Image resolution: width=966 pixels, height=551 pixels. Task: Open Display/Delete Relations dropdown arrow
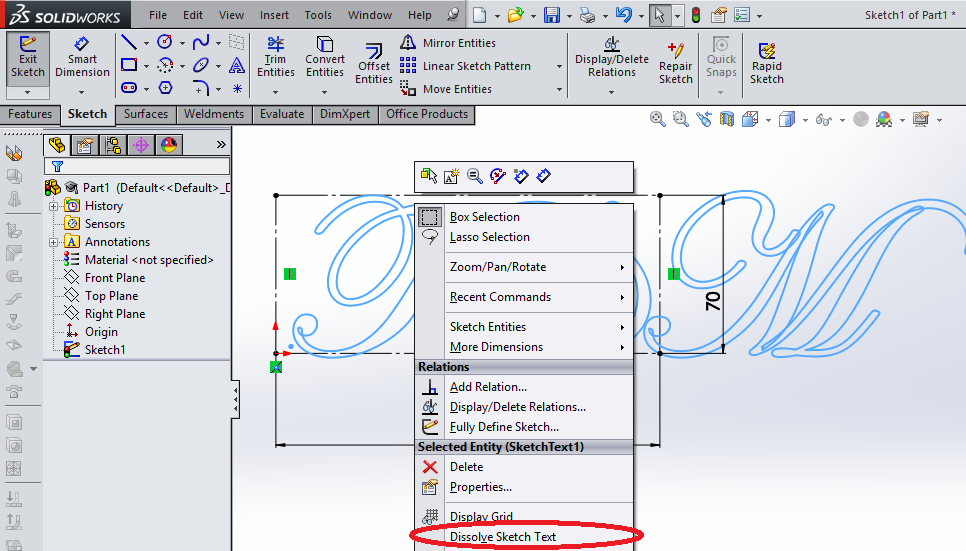click(611, 92)
